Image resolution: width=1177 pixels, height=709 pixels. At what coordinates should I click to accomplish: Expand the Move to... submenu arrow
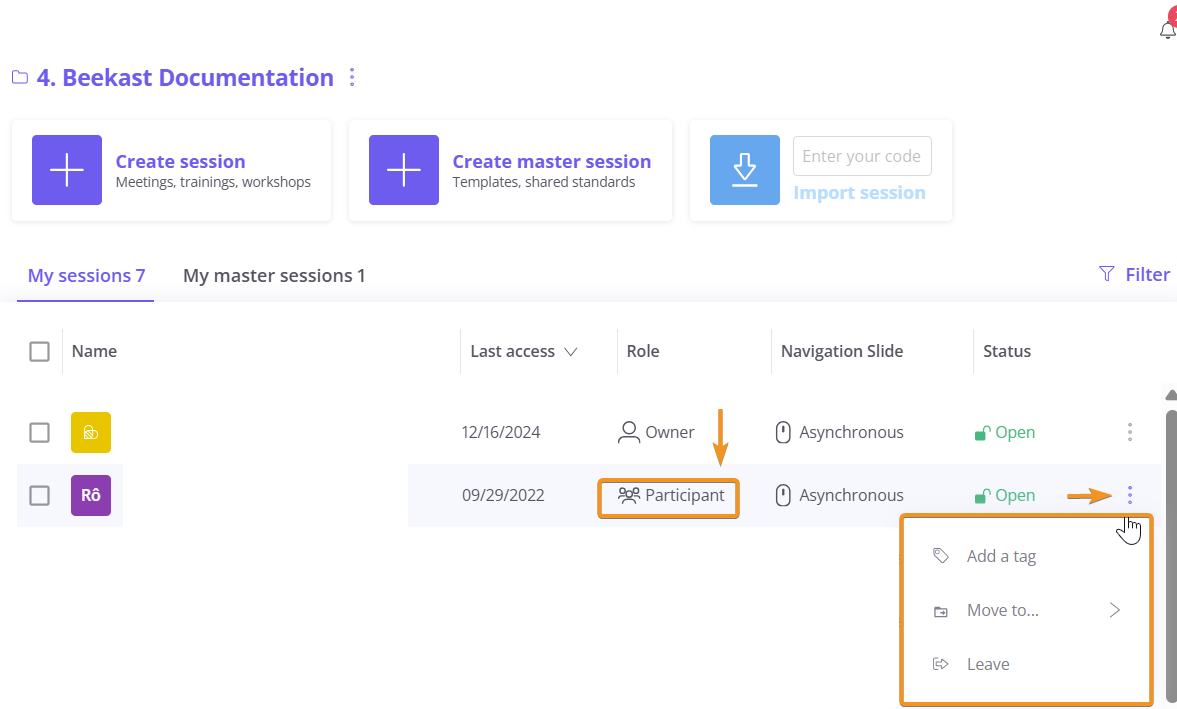1115,610
